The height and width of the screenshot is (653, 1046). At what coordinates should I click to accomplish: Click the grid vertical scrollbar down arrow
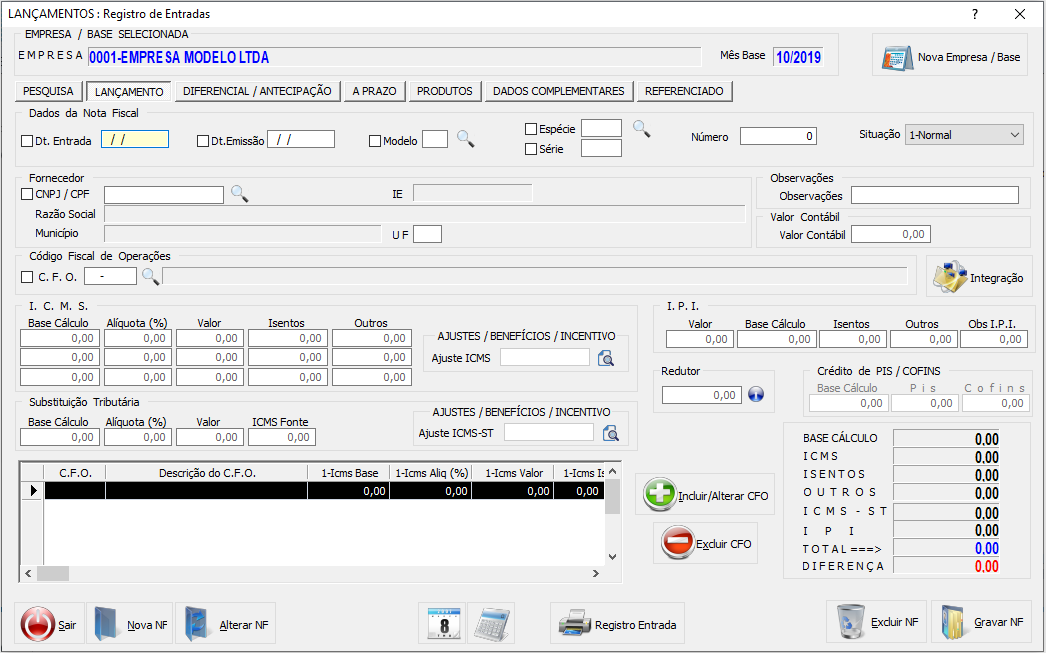coord(612,557)
